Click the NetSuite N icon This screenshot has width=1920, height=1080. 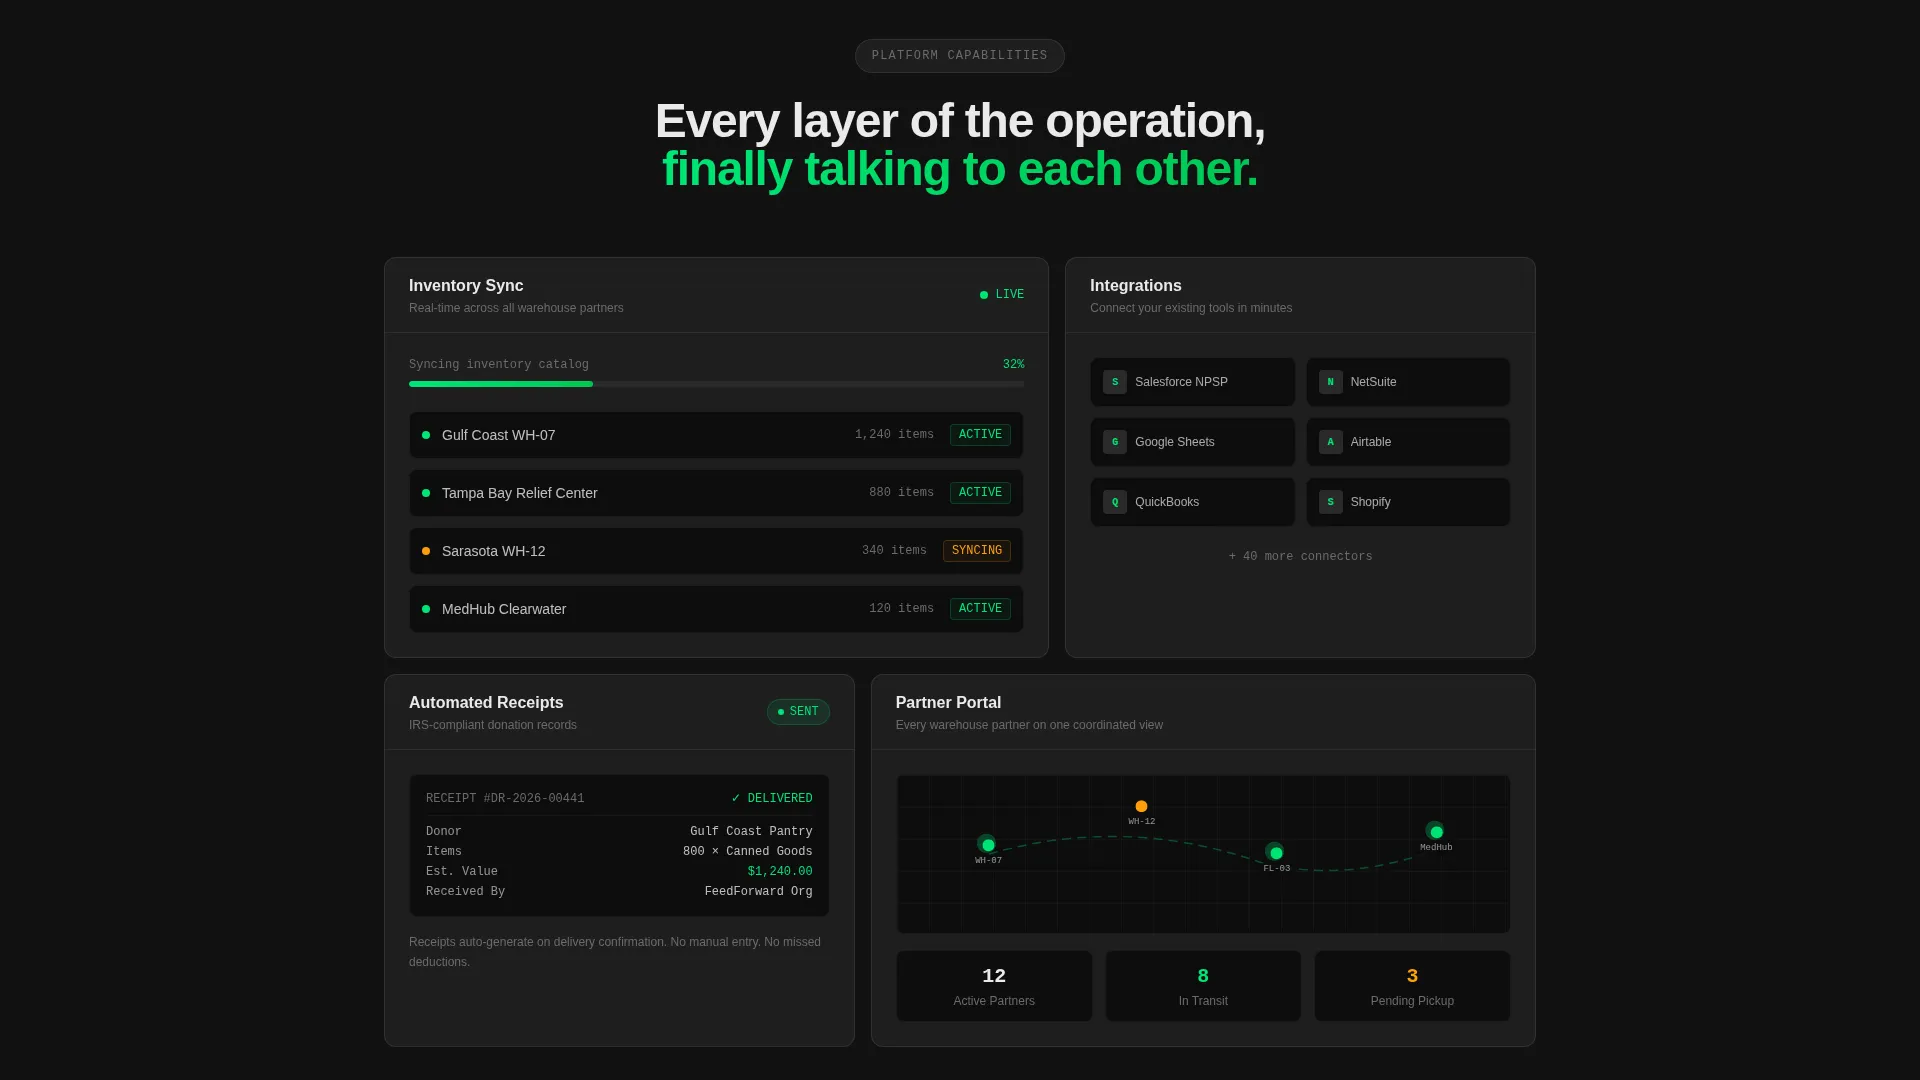point(1330,382)
